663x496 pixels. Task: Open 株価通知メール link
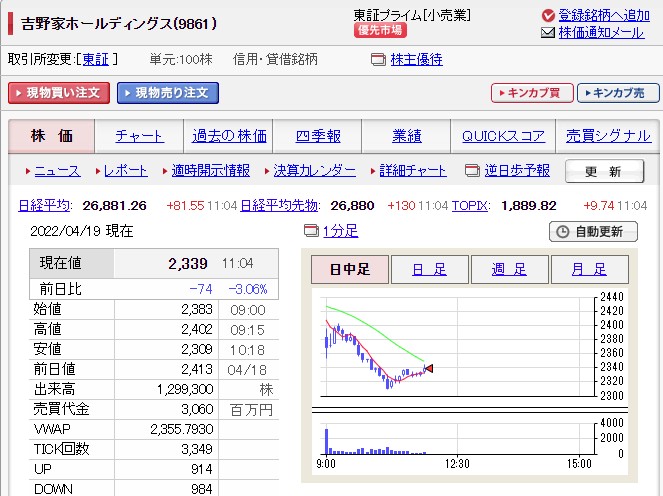[601, 33]
